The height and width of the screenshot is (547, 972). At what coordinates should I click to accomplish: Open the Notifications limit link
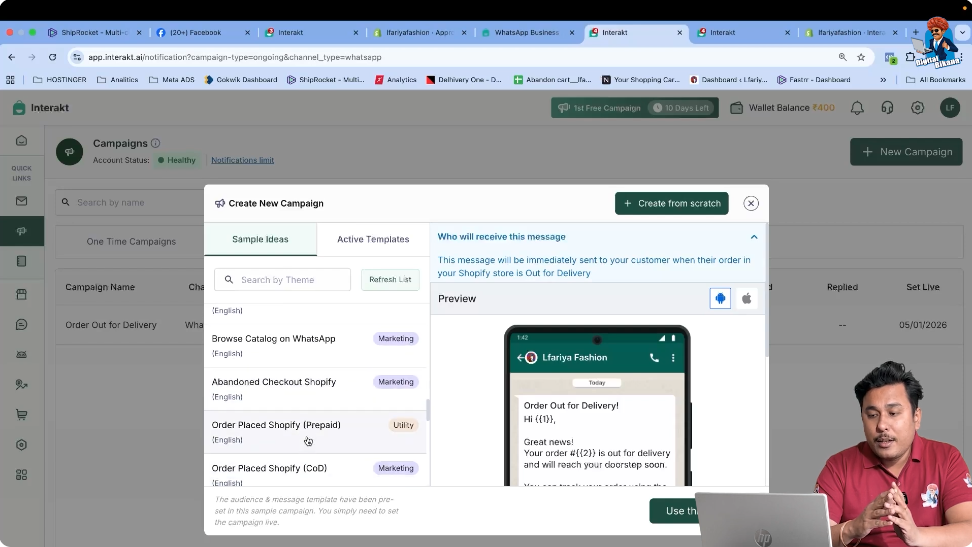[242, 160]
